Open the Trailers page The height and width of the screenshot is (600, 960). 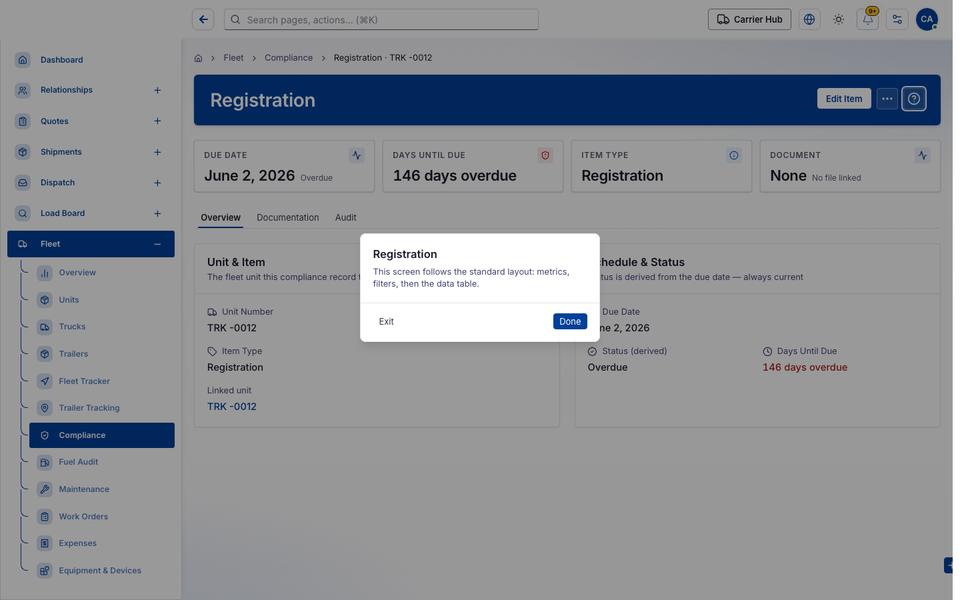tap(102, 354)
